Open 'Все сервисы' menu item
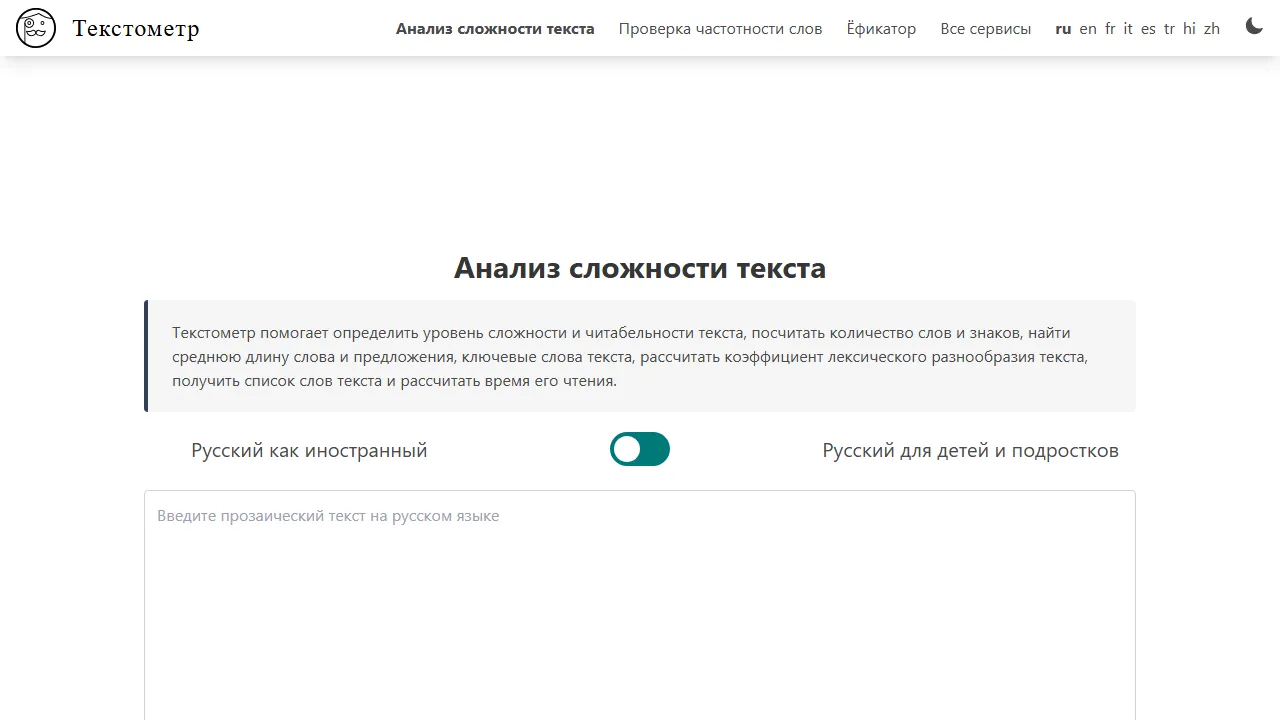Viewport: 1280px width, 720px height. (986, 29)
